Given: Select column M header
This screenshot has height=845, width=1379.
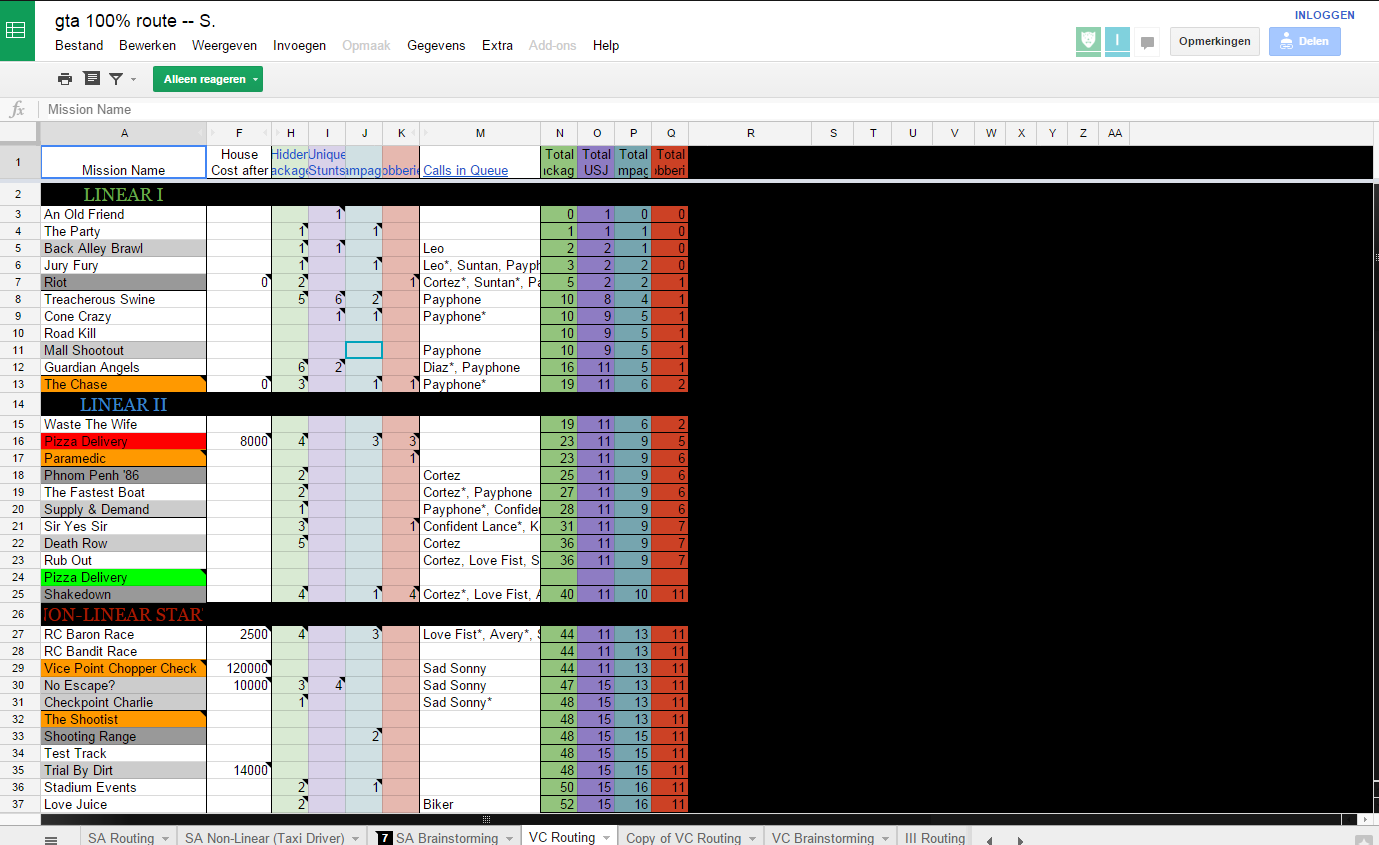Looking at the screenshot, I should [480, 133].
